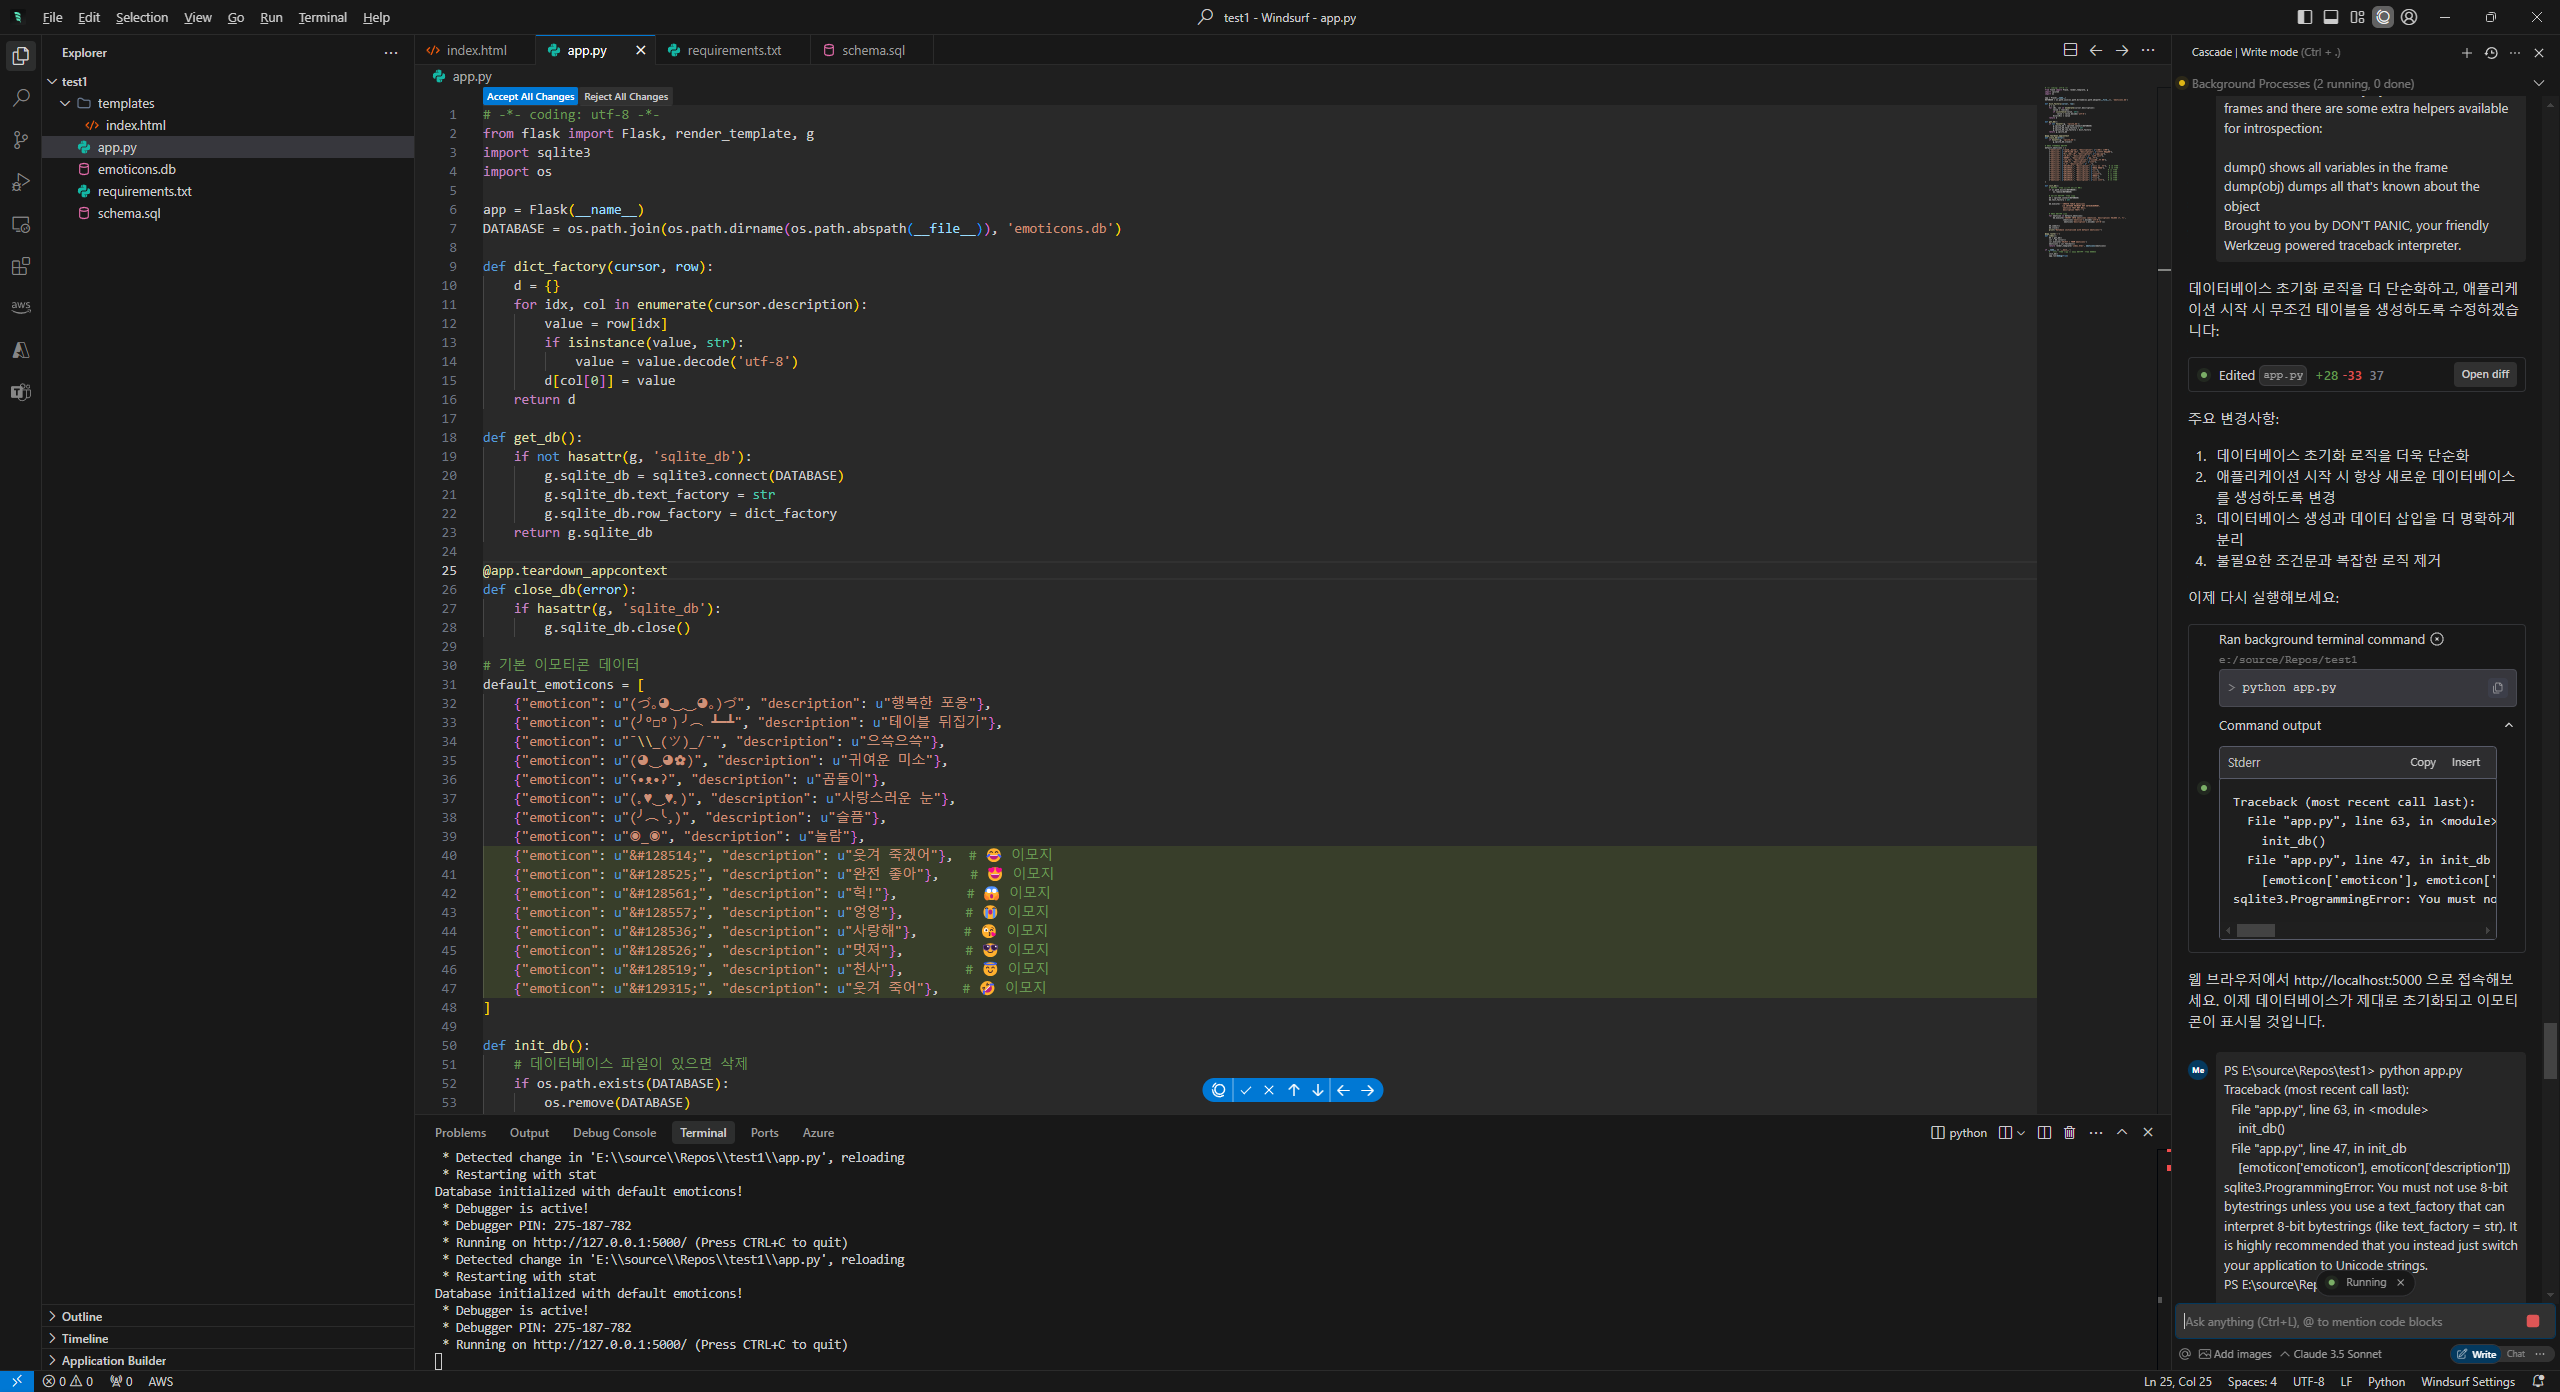Switch Cascade to Chat mode
Viewport: 2560px width, 1392px height.
coord(2515,1354)
